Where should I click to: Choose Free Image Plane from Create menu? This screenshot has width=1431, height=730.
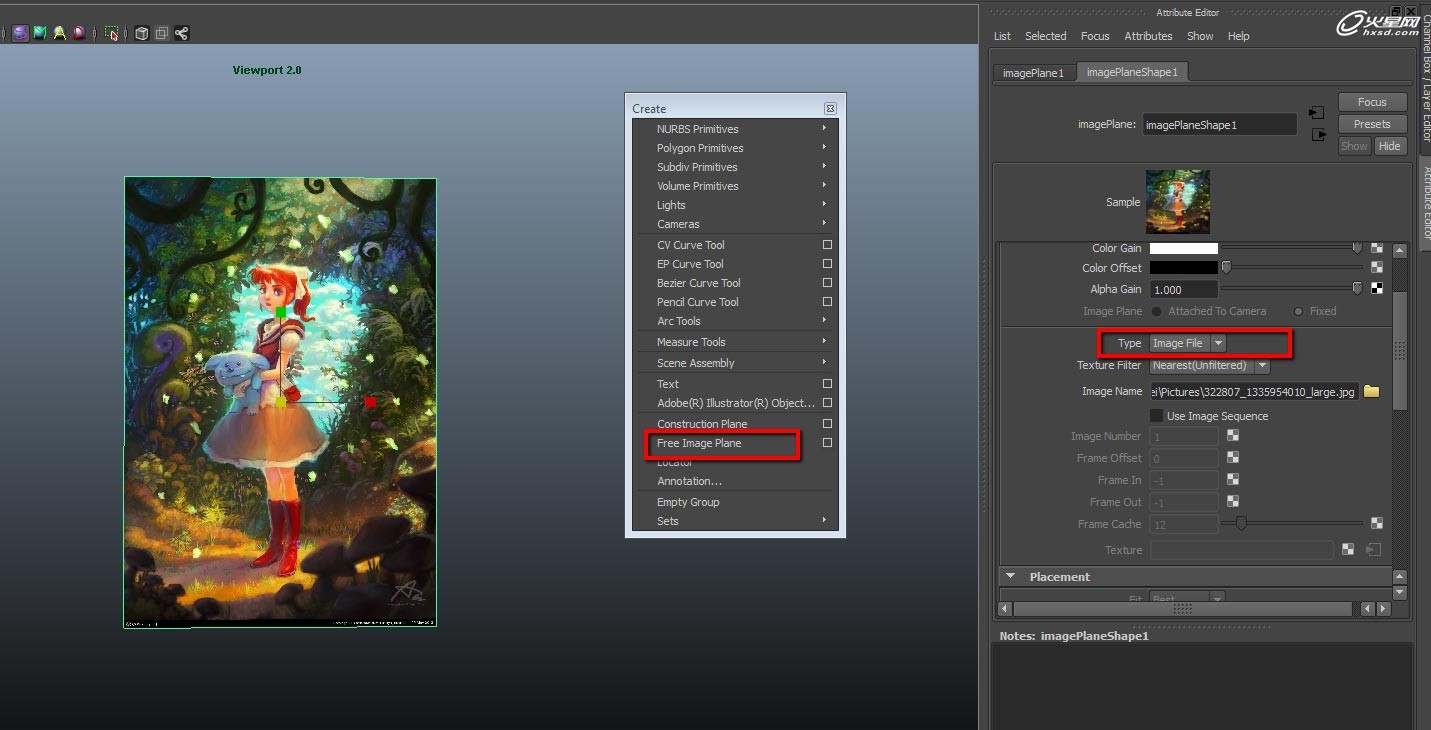[x=699, y=443]
